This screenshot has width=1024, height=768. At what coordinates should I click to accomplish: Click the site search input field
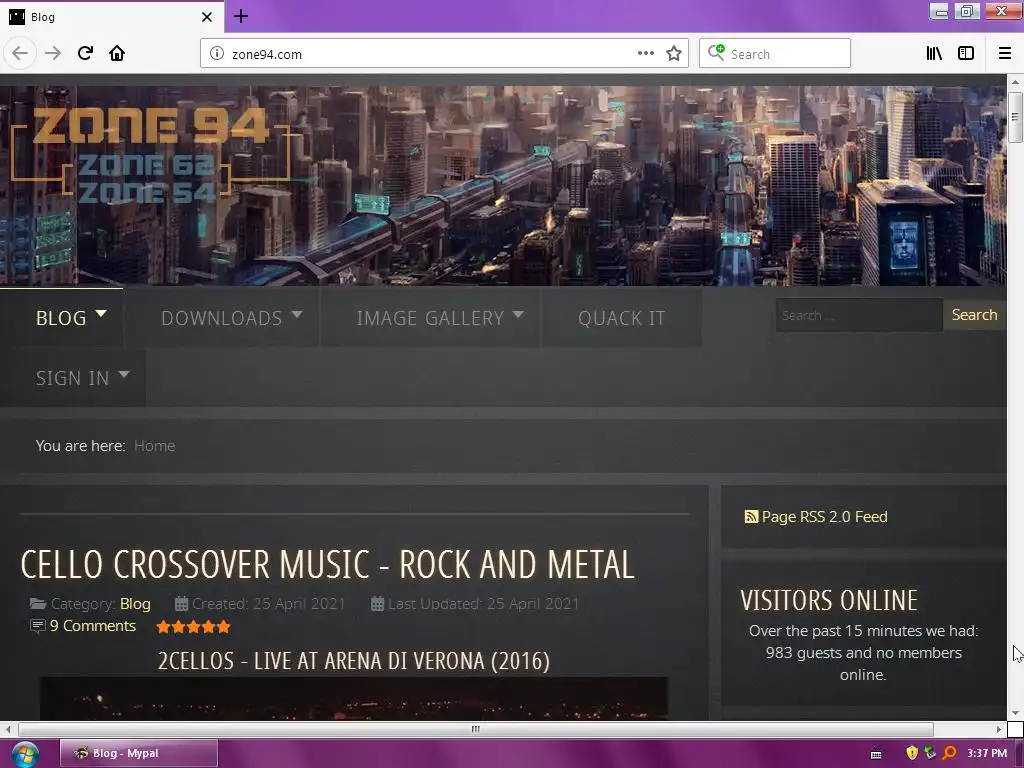click(x=859, y=315)
